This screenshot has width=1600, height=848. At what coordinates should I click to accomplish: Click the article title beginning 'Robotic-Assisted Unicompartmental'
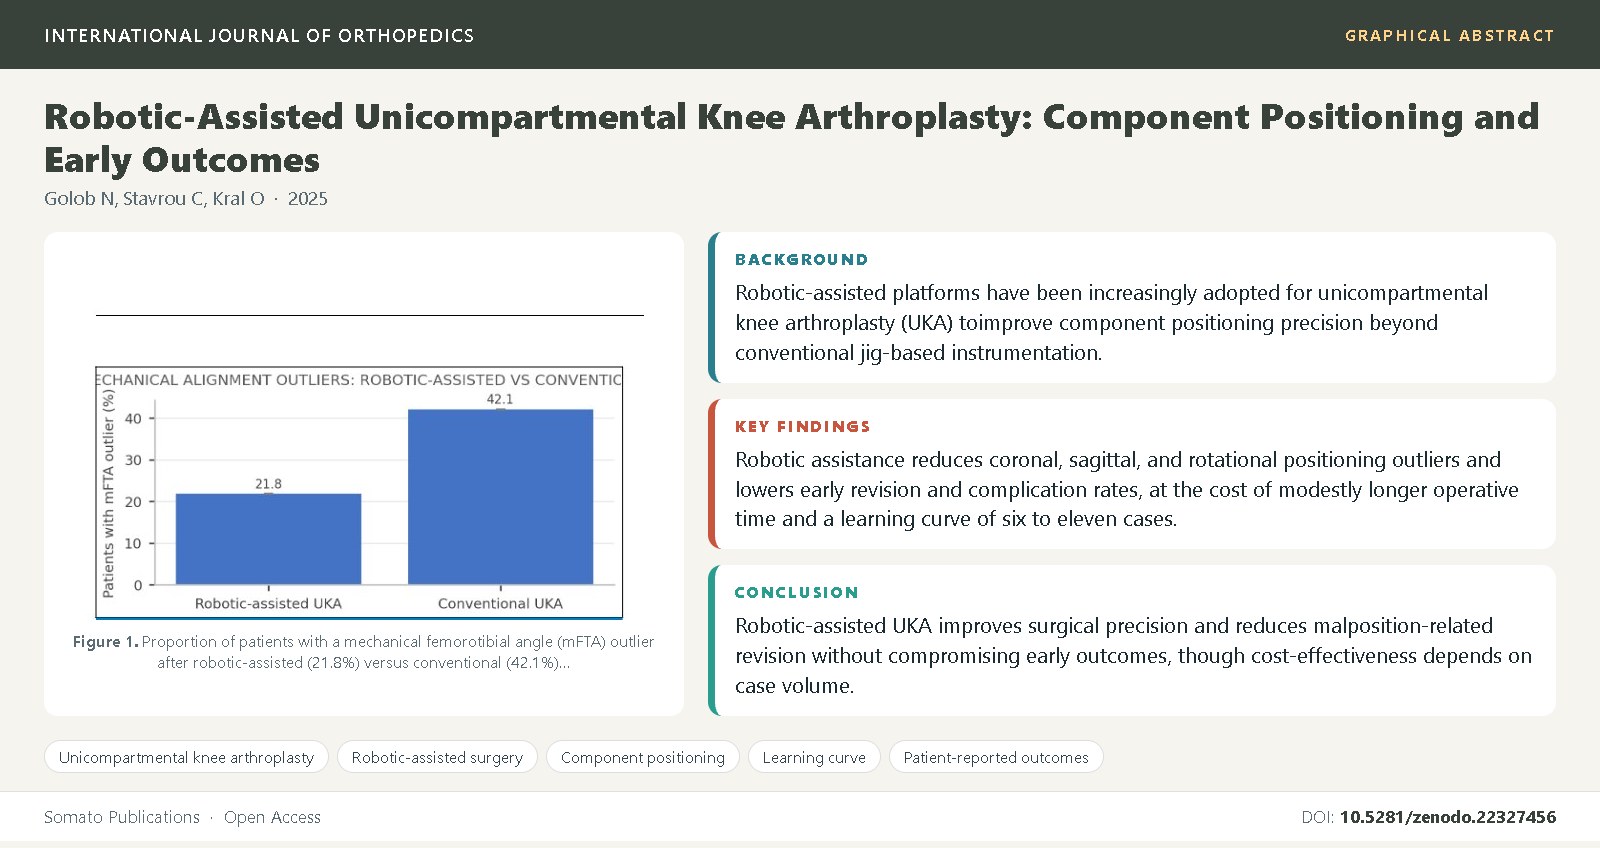point(792,138)
